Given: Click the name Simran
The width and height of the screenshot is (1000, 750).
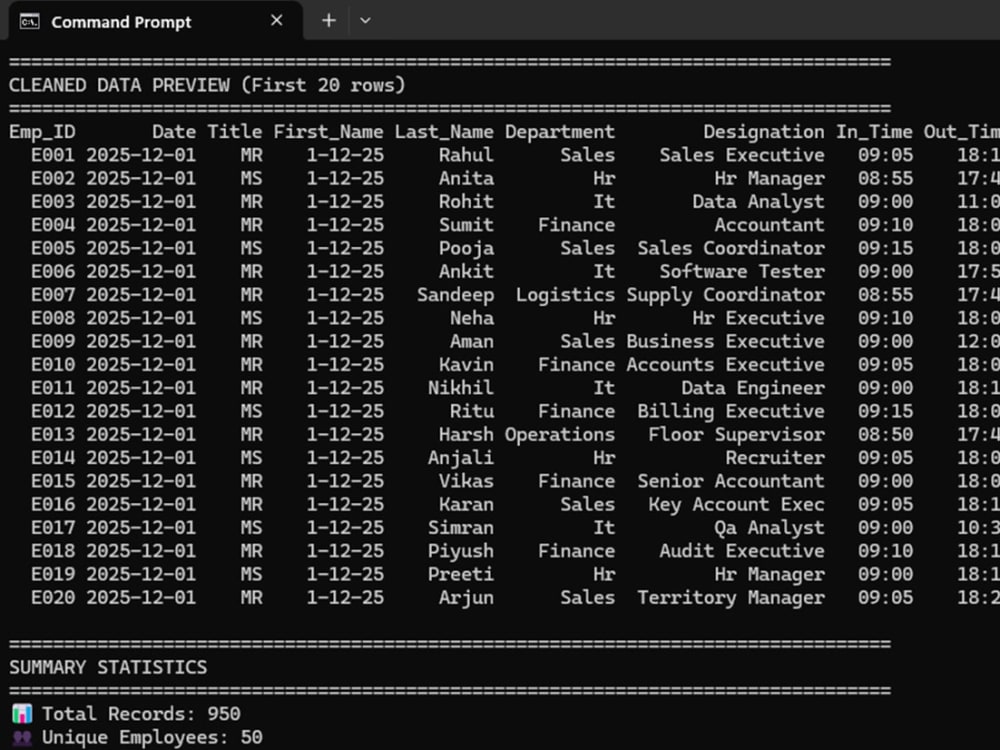Looking at the screenshot, I should pos(460,527).
